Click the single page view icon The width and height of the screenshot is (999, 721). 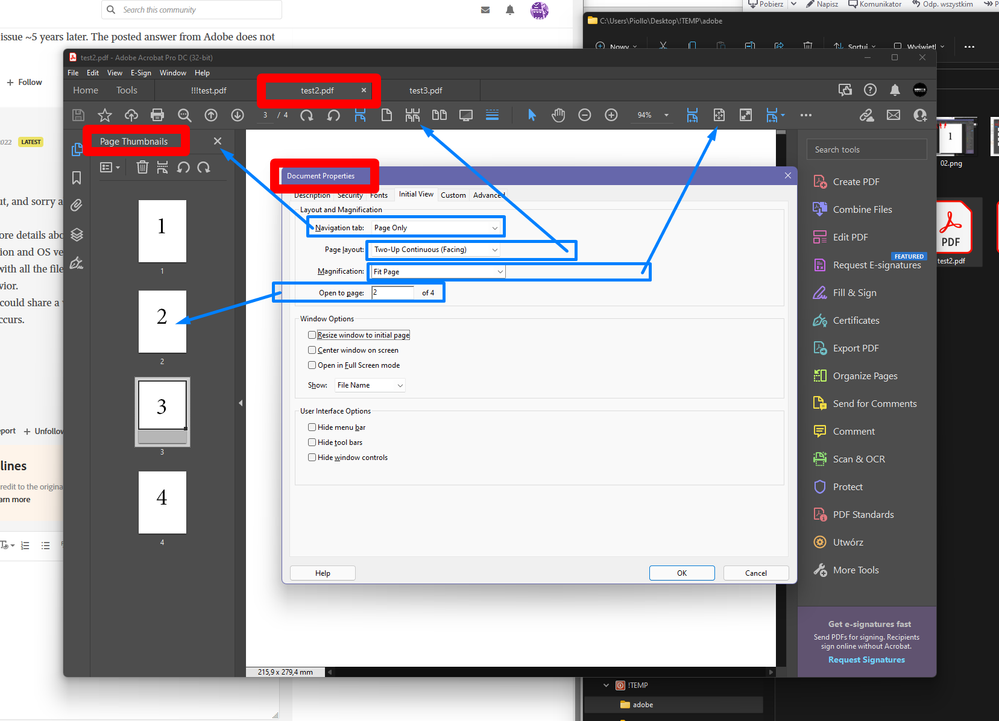pyautogui.click(x=387, y=115)
